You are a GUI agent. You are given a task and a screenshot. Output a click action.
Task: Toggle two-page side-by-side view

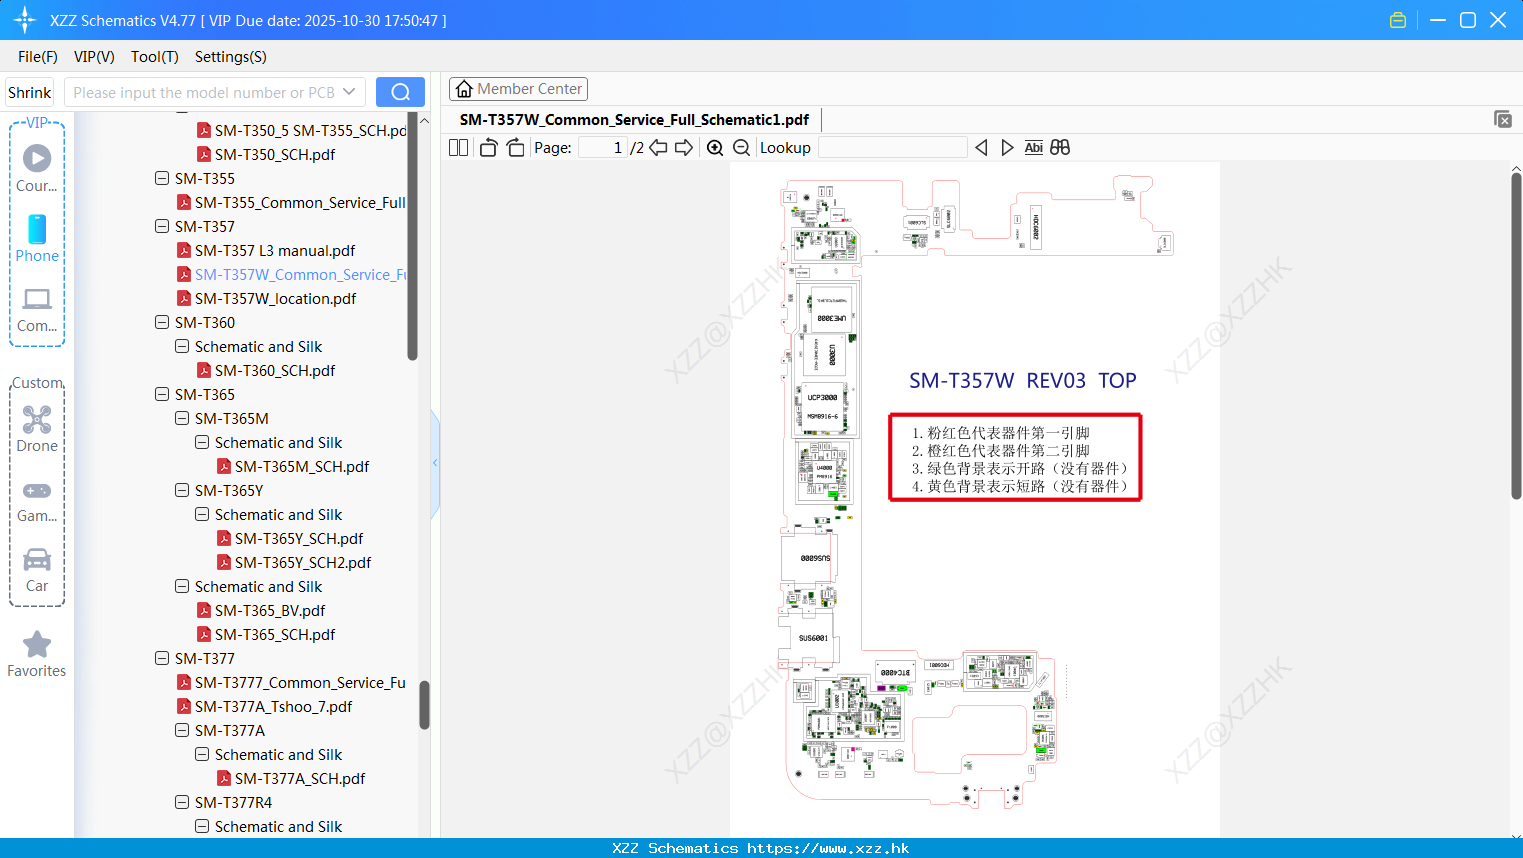(x=457, y=147)
